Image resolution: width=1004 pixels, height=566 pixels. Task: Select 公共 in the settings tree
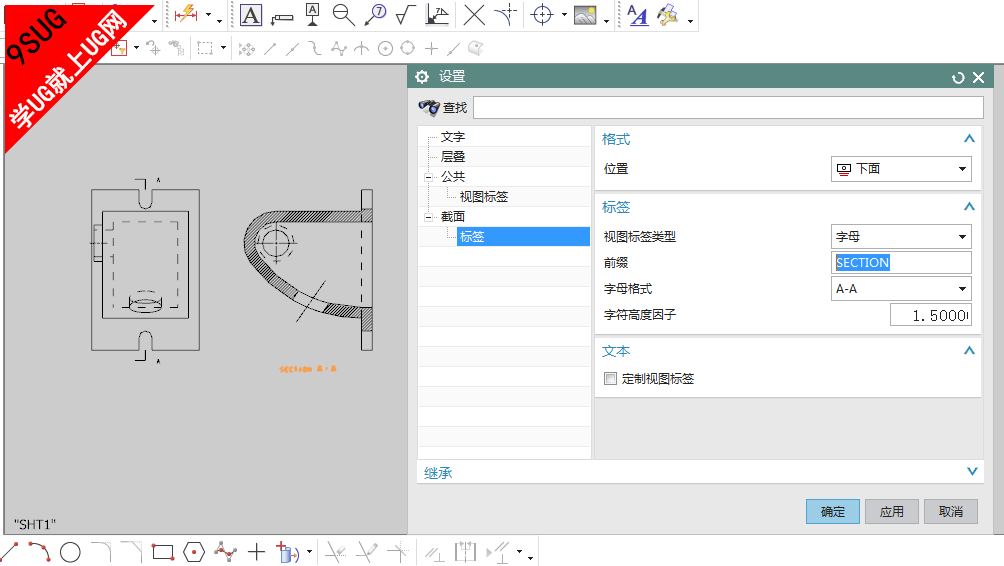(453, 177)
